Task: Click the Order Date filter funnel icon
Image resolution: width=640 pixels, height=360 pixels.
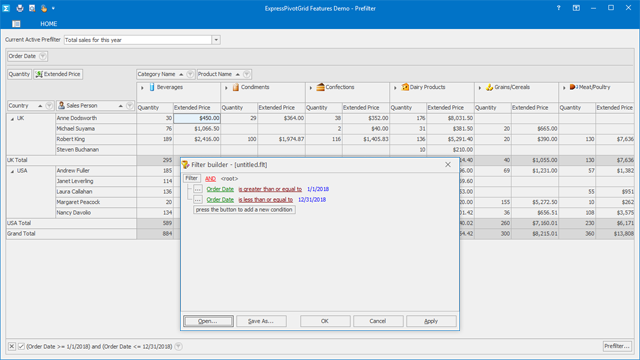Action: [x=42, y=56]
